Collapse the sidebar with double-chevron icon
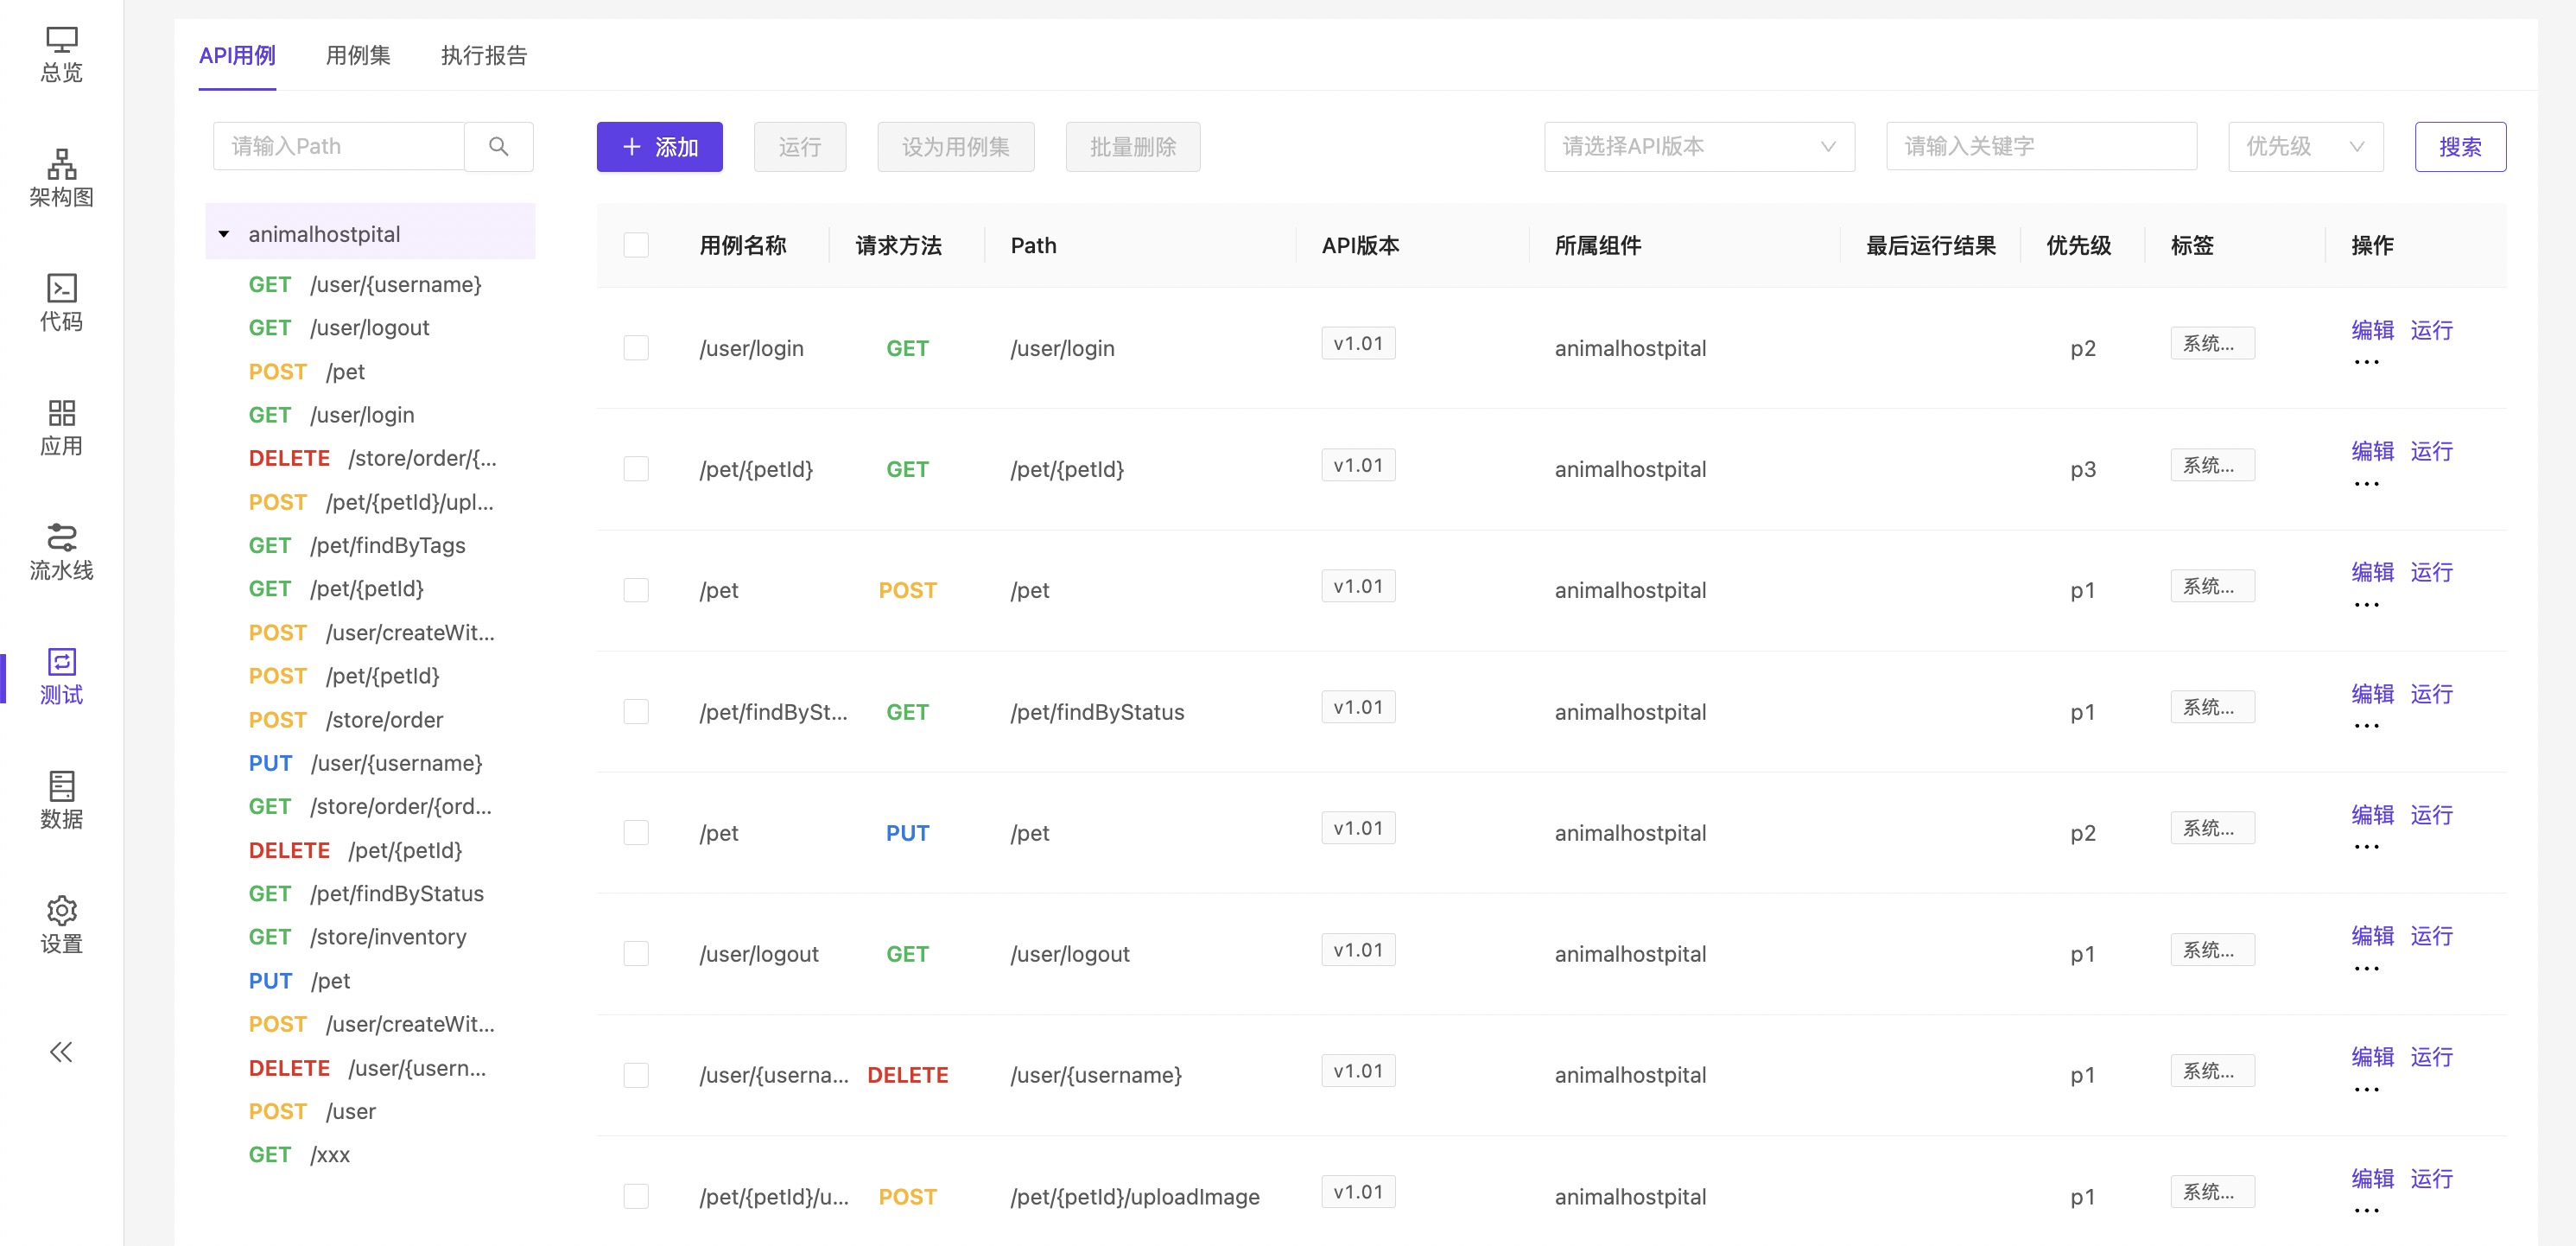Screen dimensions: 2576x1246 click(x=61, y=1052)
